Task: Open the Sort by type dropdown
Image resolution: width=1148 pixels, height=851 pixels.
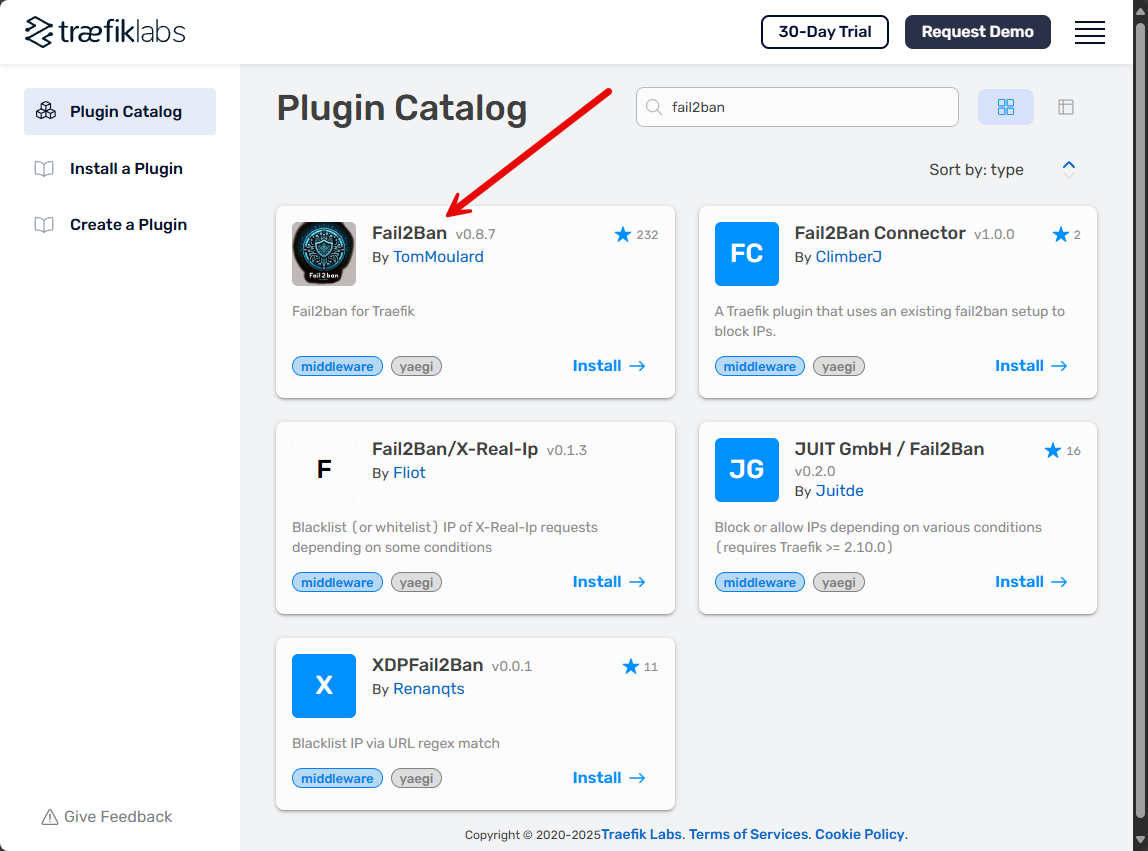Action: tap(976, 170)
